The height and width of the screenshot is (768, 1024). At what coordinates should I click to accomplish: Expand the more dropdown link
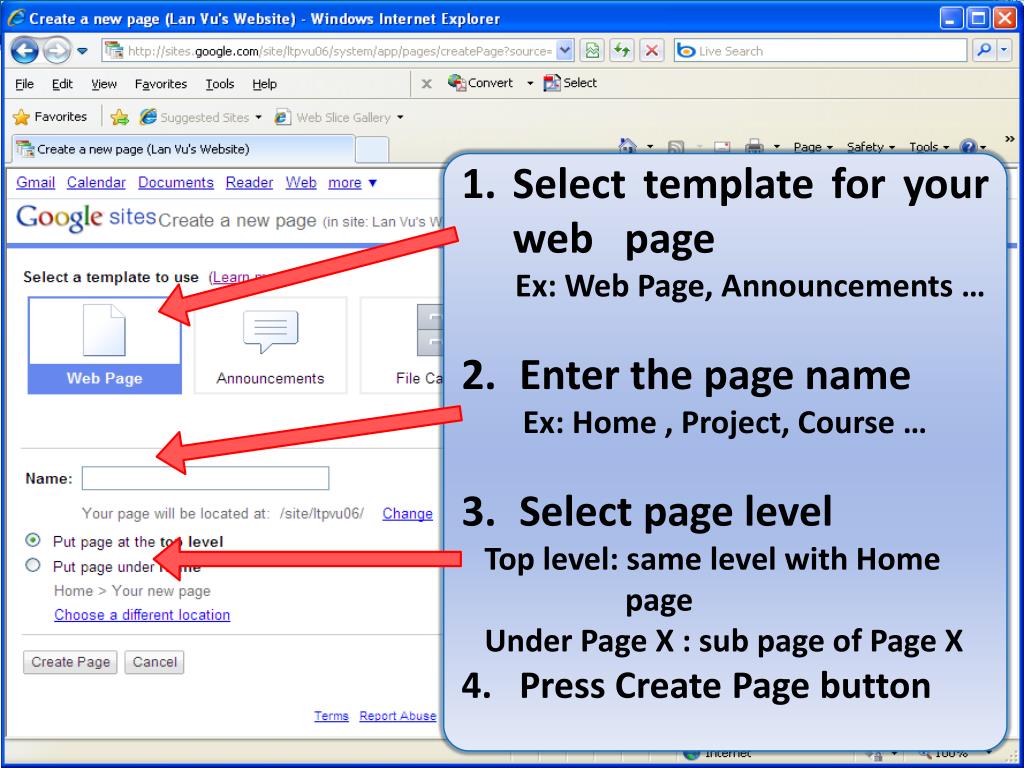352,182
